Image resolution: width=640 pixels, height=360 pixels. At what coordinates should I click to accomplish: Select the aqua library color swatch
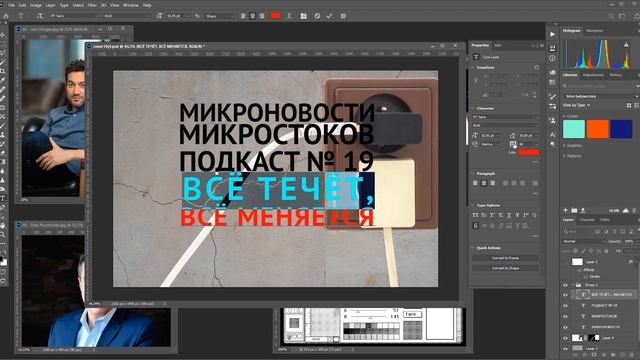pos(574,129)
